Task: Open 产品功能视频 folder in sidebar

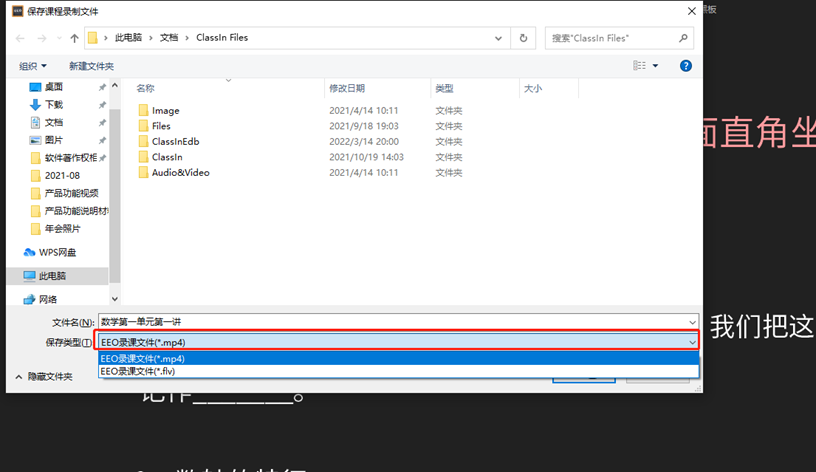Action: click(x=70, y=193)
